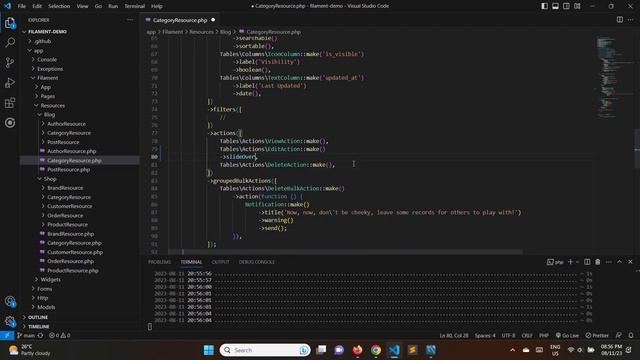Open the Accounts menu in activity bar

tap(10, 302)
